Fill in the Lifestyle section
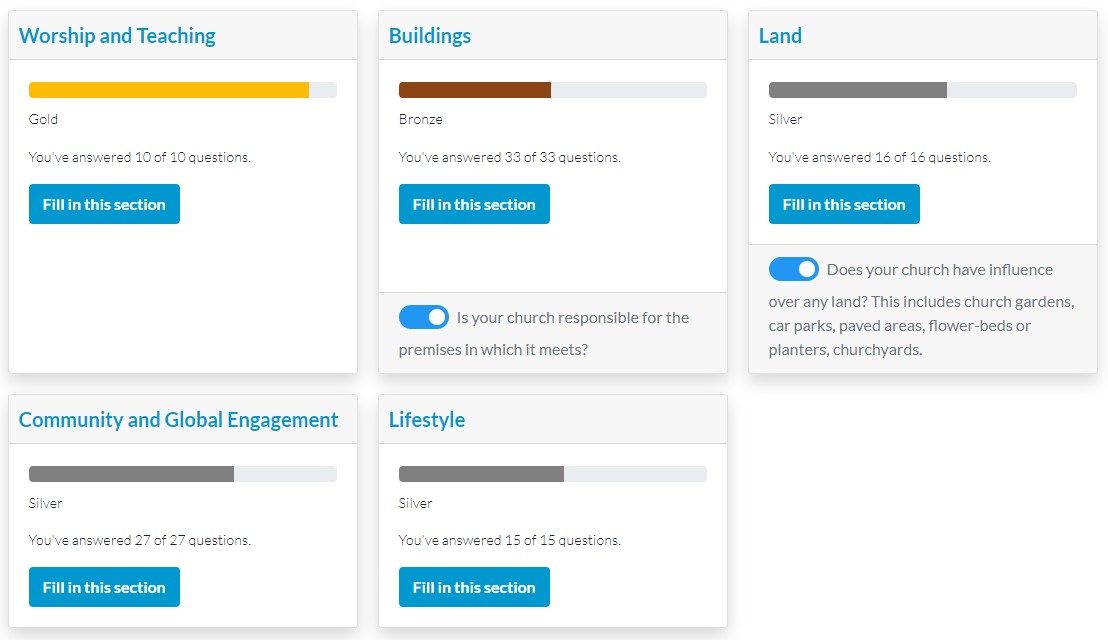Image resolution: width=1108 pixels, height=640 pixels. [474, 587]
